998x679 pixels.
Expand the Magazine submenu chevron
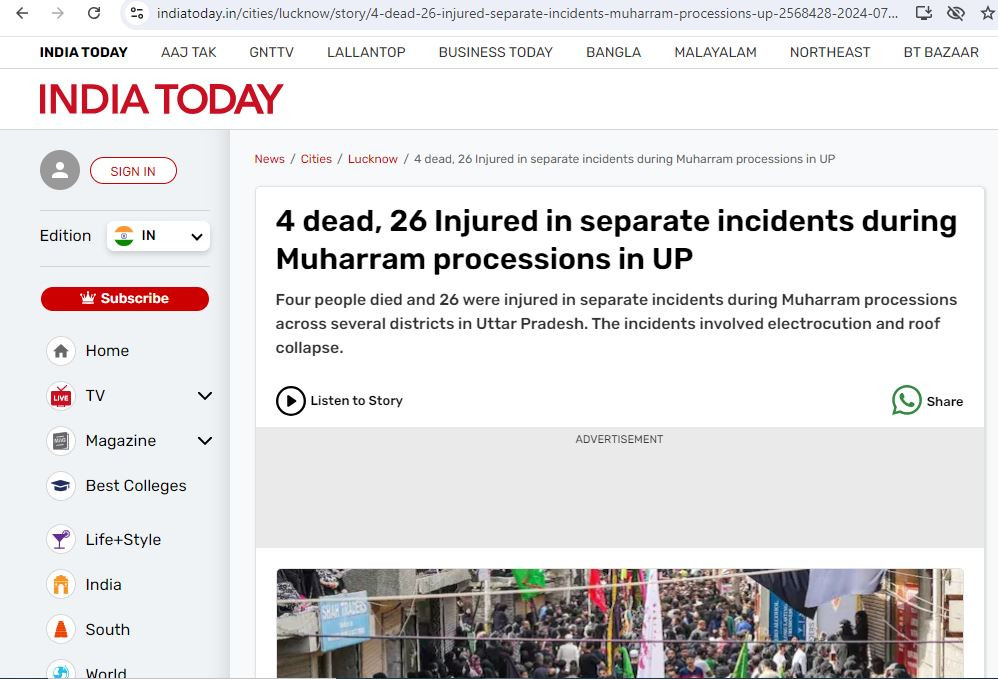pos(205,440)
